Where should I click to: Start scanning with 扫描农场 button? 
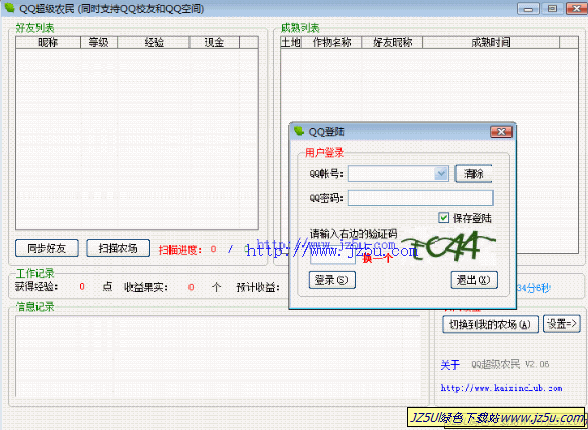pos(118,248)
